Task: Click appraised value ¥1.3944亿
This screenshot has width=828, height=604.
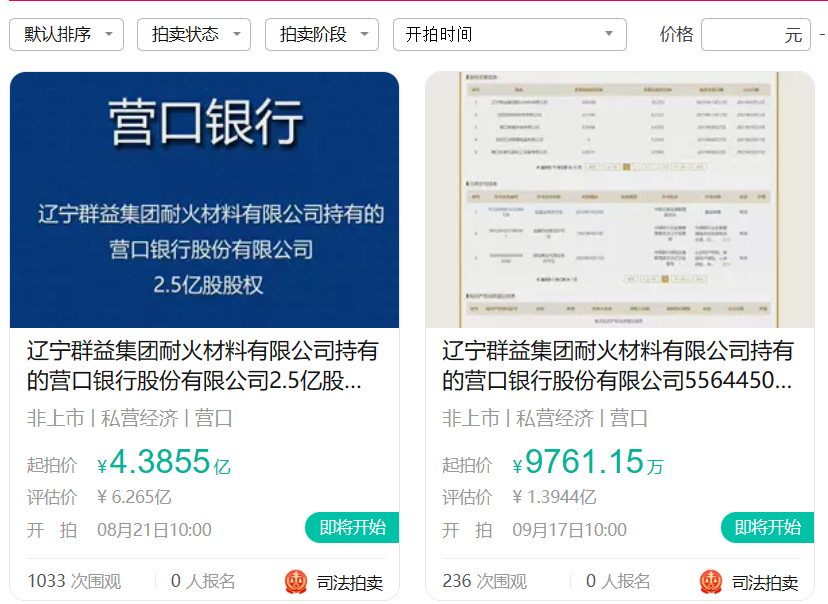Action: 554,497
